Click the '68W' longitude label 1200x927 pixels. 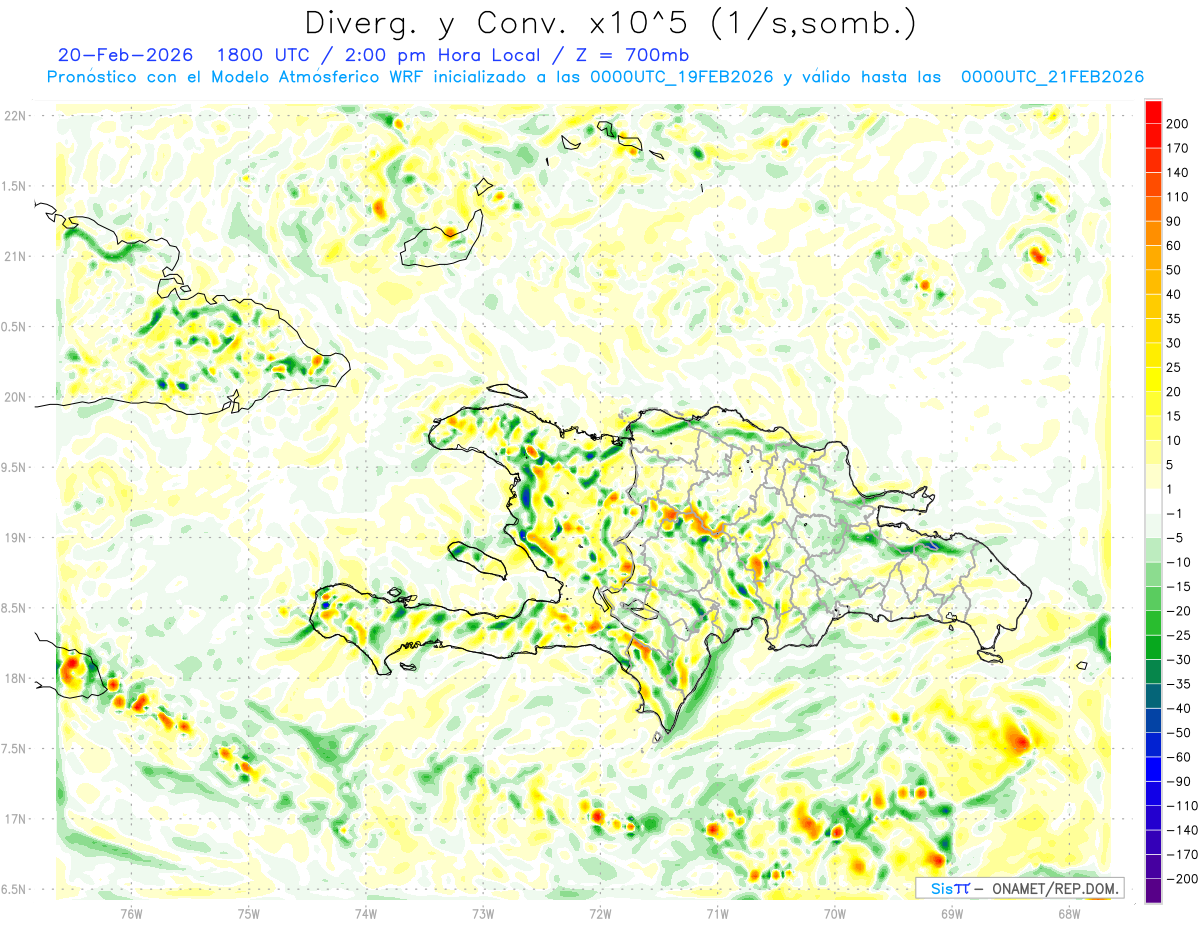tap(1068, 913)
